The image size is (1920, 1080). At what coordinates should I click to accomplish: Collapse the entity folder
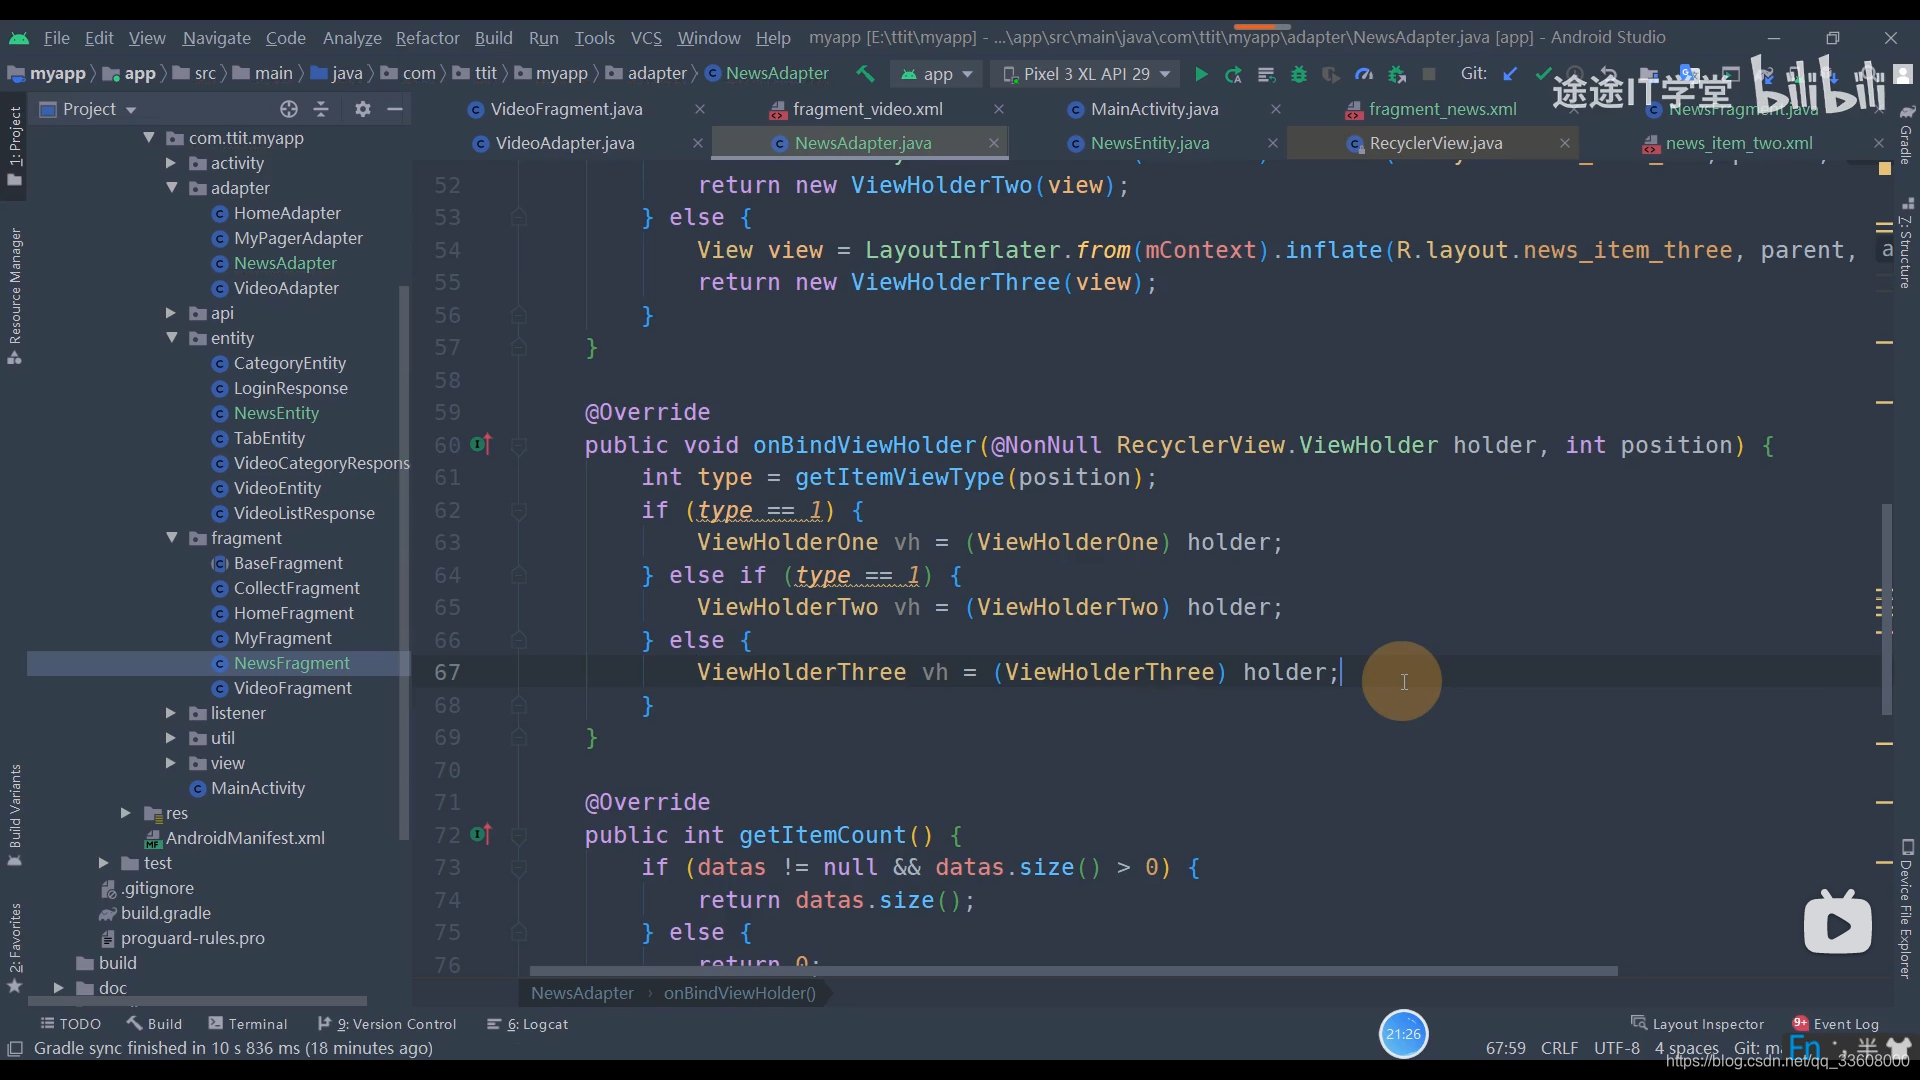(x=171, y=338)
